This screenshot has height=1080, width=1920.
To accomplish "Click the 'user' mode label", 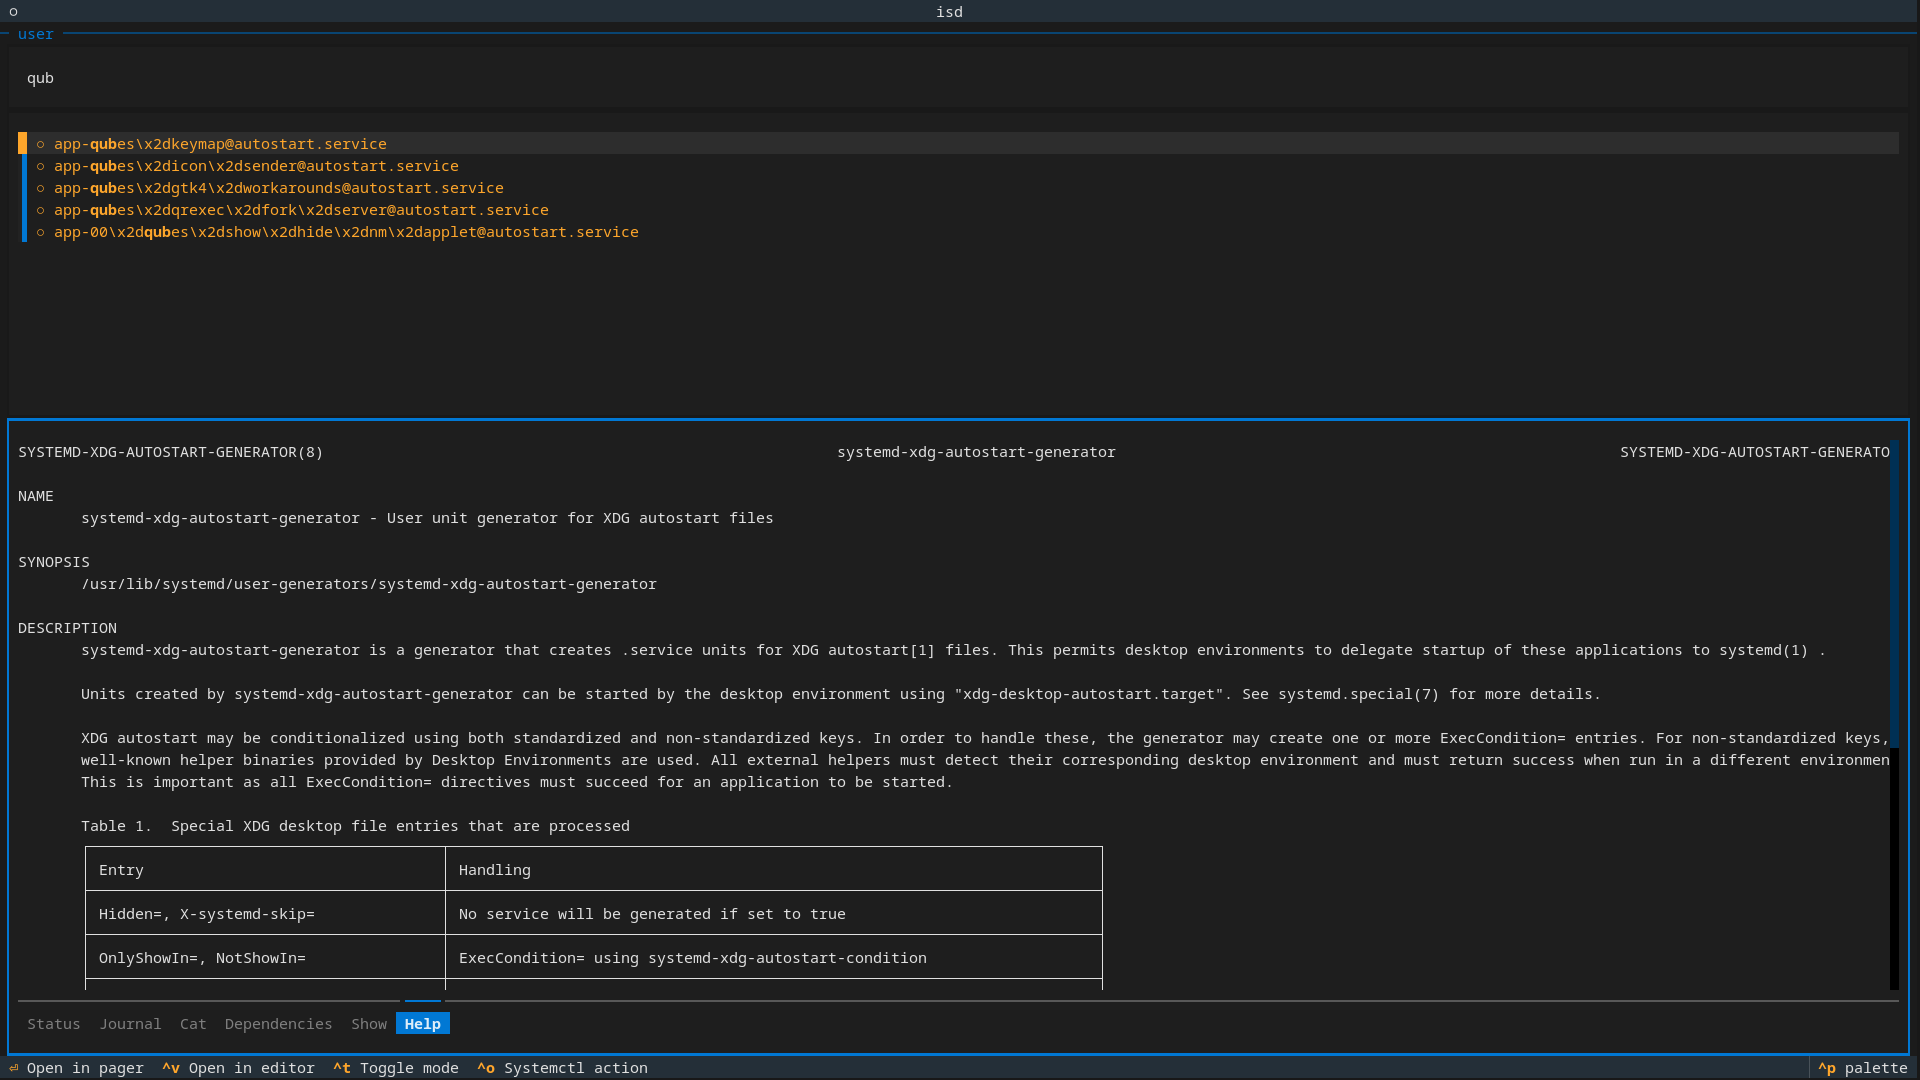I will [36, 34].
